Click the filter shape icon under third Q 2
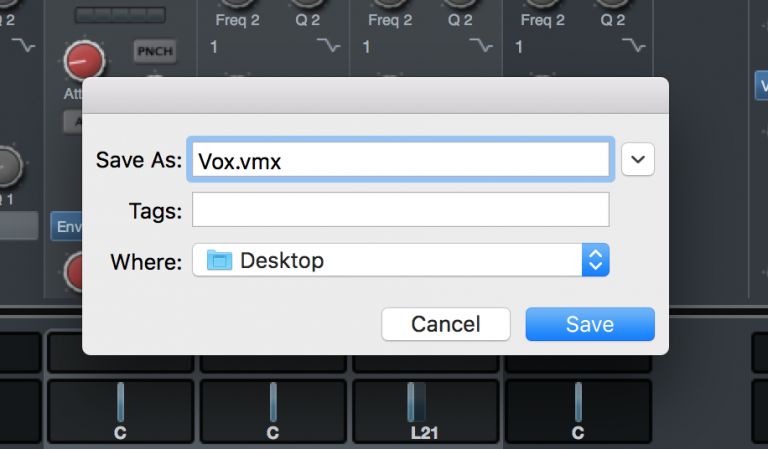Viewport: 768px width, 449px height. (634, 46)
